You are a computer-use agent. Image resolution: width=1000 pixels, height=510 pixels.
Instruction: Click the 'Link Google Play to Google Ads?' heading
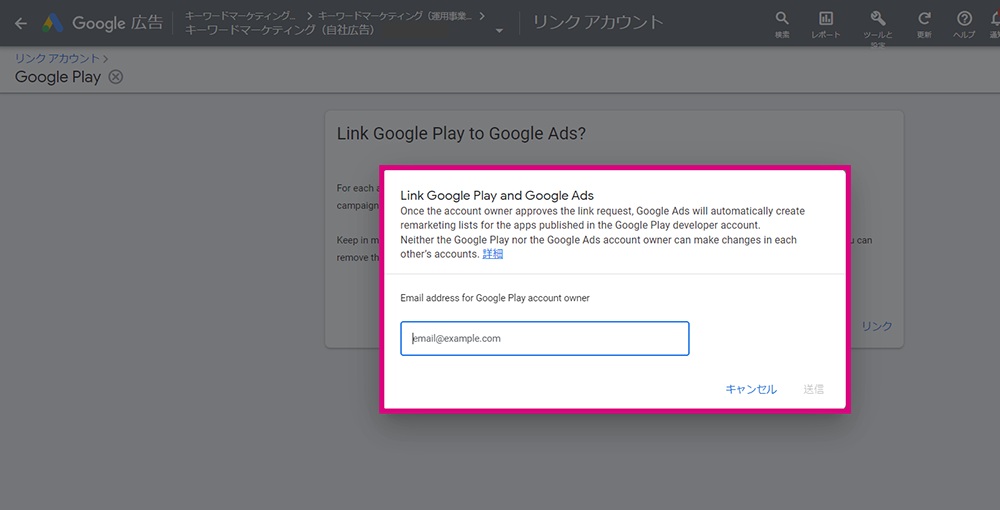click(x=461, y=133)
